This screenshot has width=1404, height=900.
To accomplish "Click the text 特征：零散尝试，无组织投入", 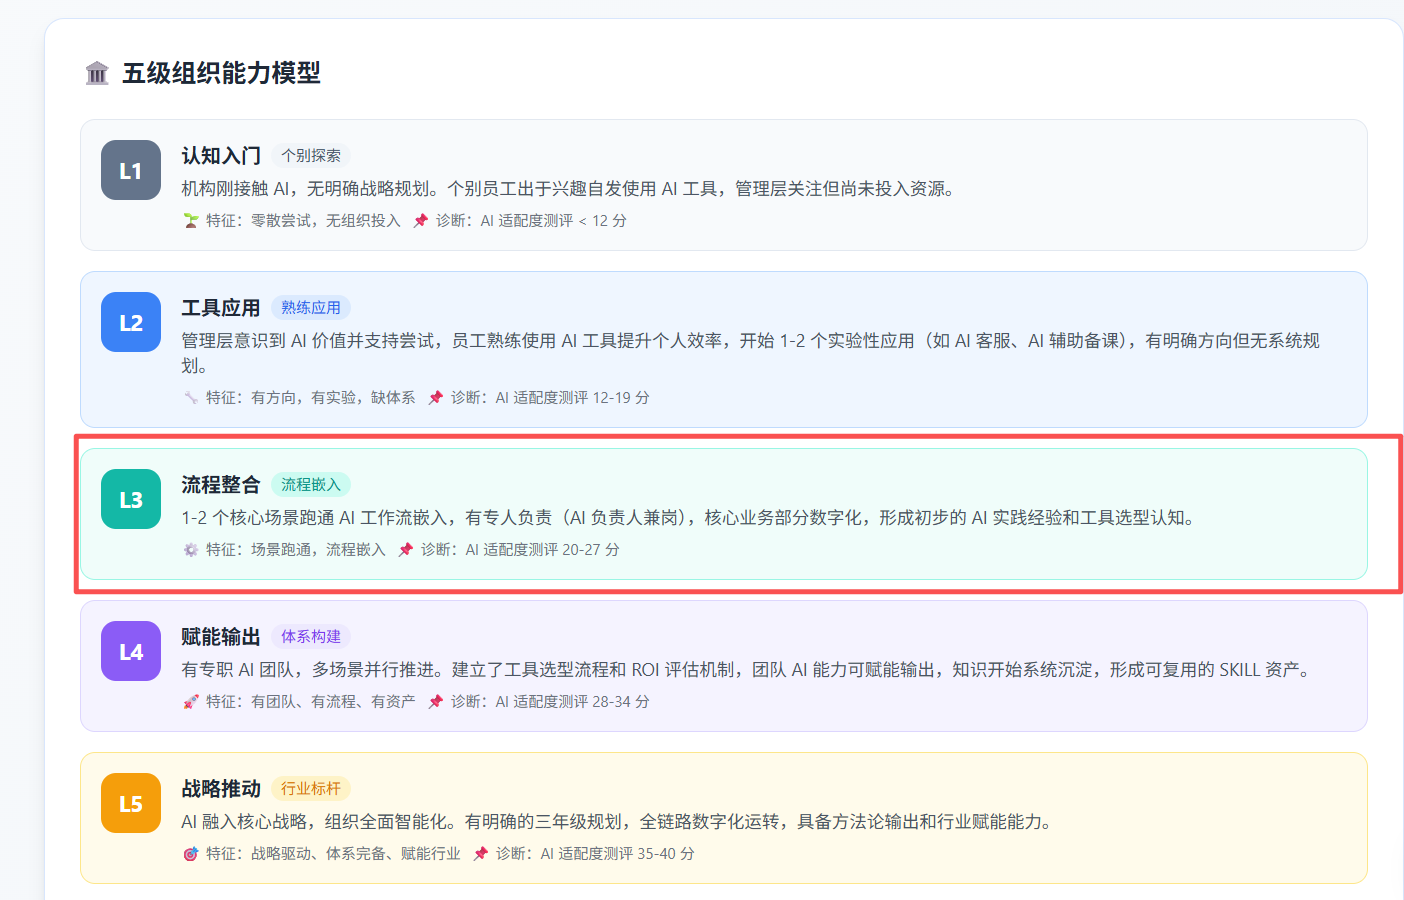I will [x=303, y=220].
